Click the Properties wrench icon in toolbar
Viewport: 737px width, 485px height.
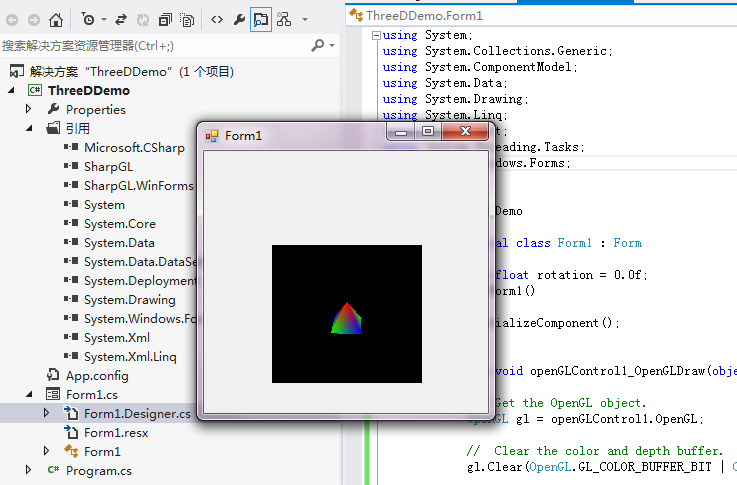click(239, 20)
